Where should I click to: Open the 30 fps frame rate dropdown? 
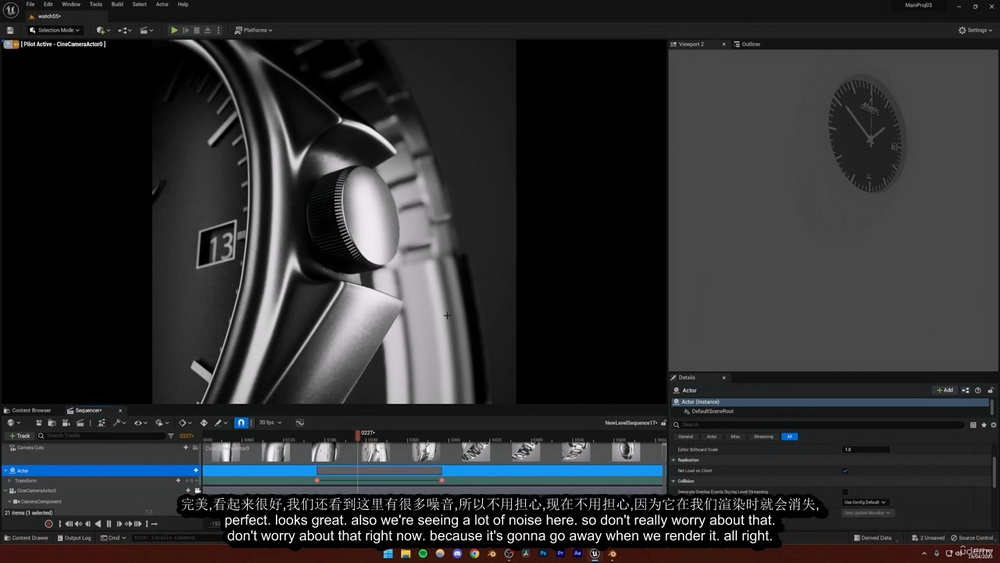270,423
